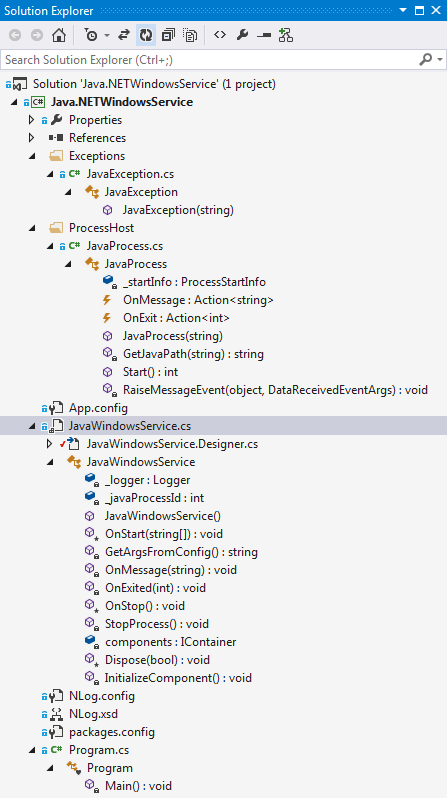Toggle the Show All Files icon
The width and height of the screenshot is (447, 798).
(190, 35)
